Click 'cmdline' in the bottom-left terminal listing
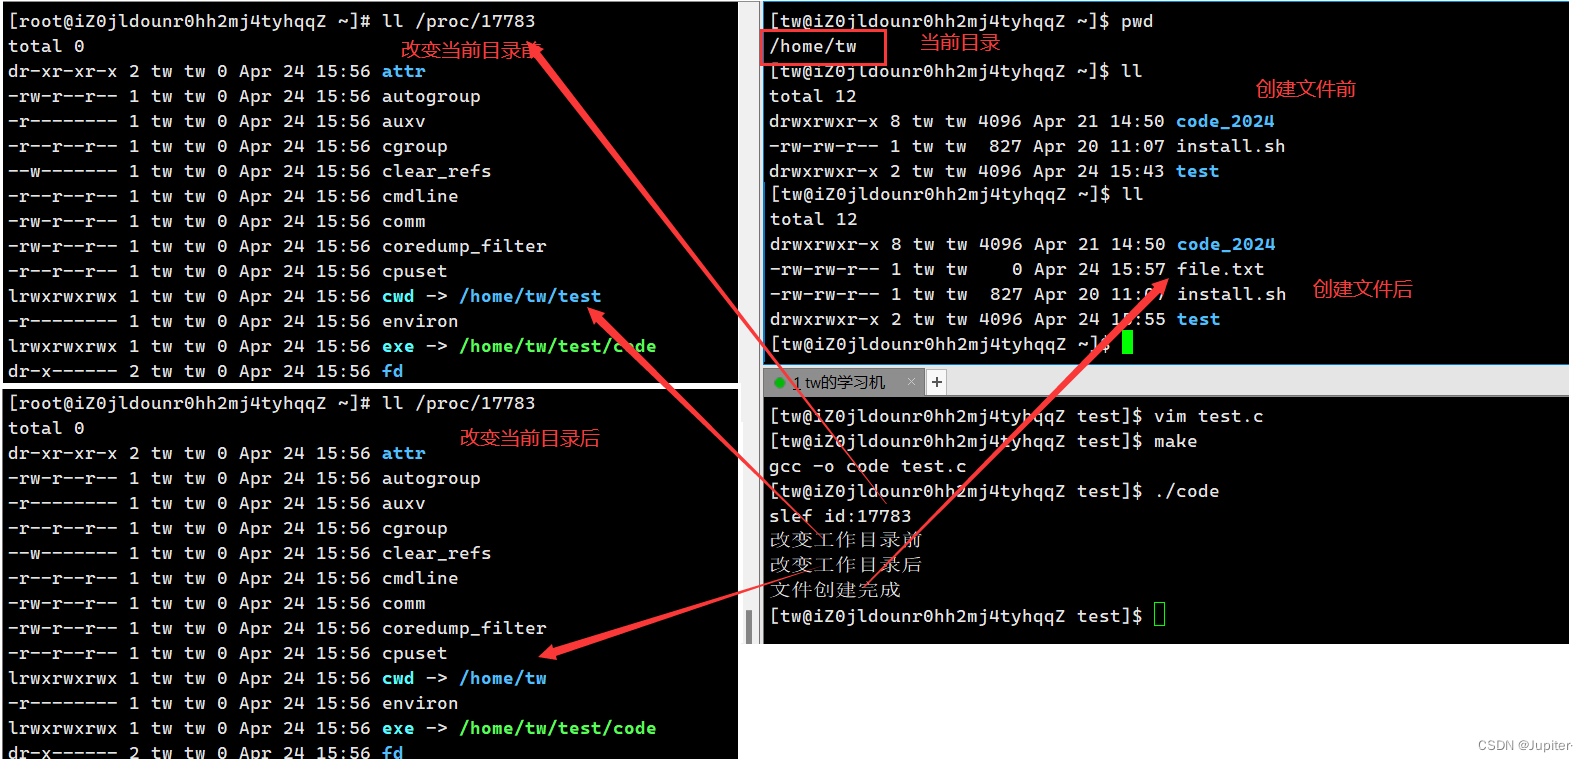 (x=420, y=578)
